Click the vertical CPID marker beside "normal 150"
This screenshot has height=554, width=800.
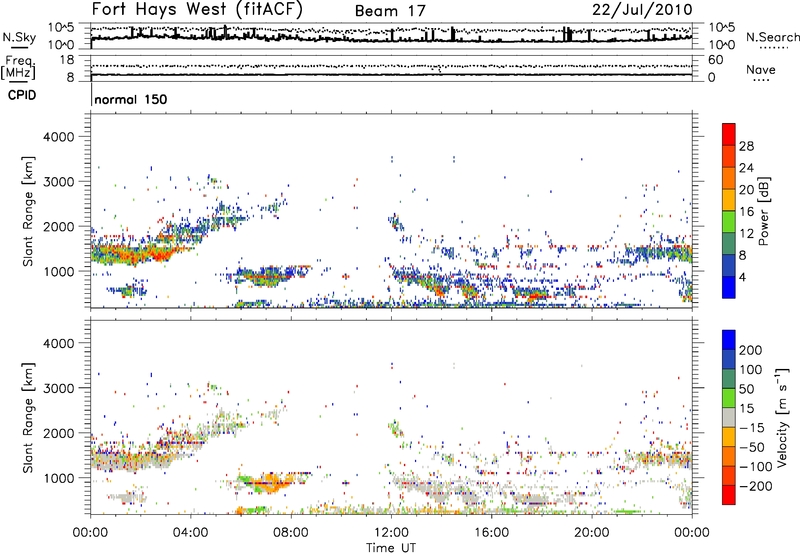point(91,95)
